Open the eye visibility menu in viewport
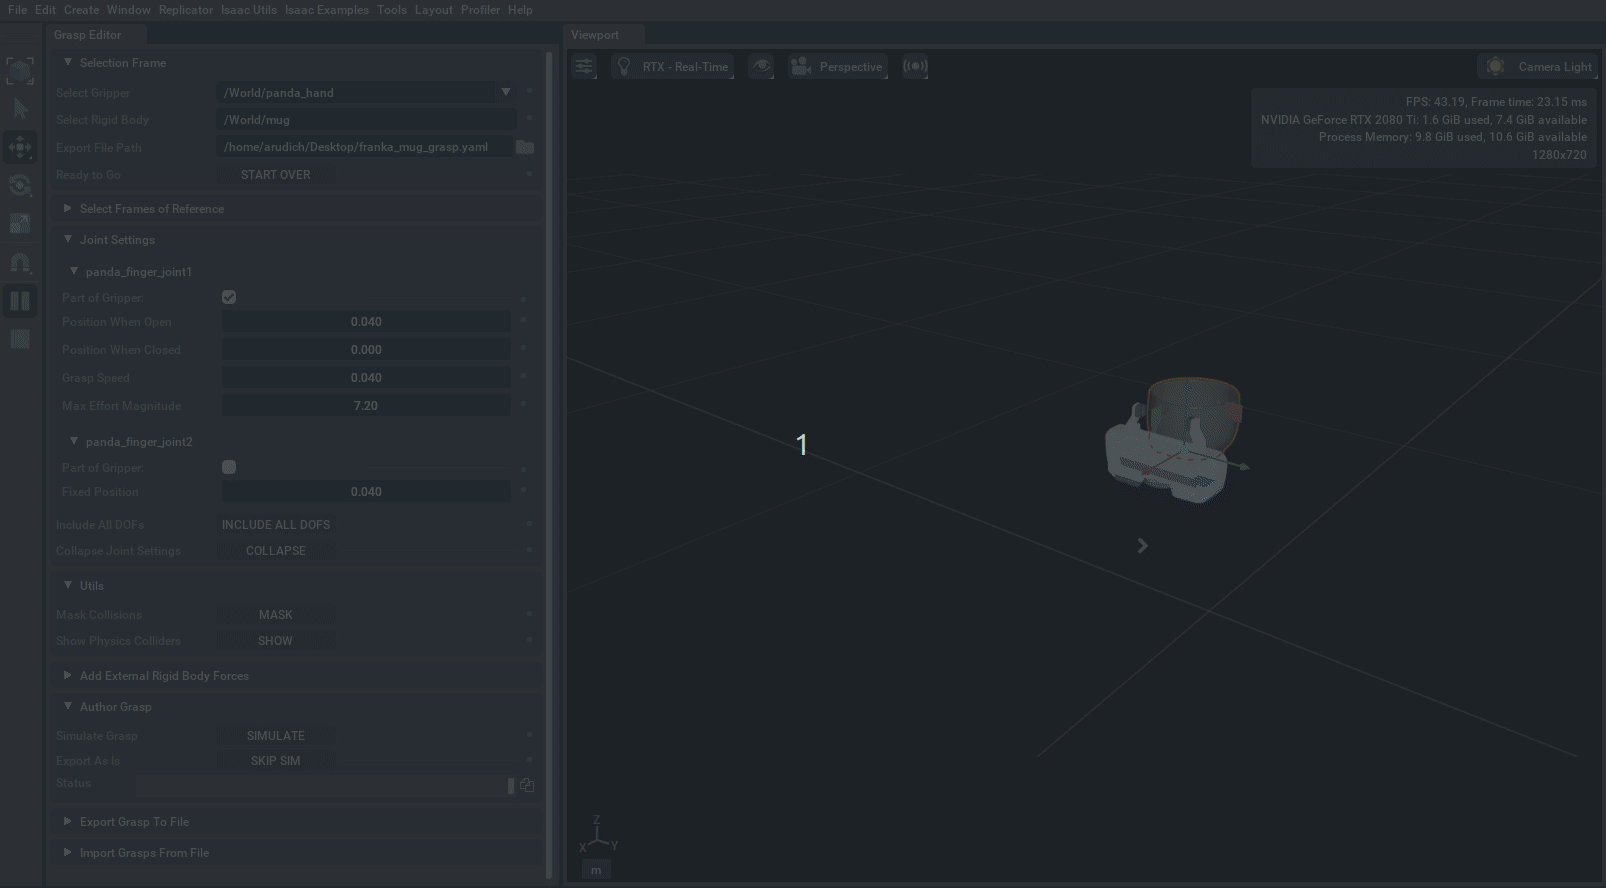Viewport: 1606px width, 888px height. (761, 67)
